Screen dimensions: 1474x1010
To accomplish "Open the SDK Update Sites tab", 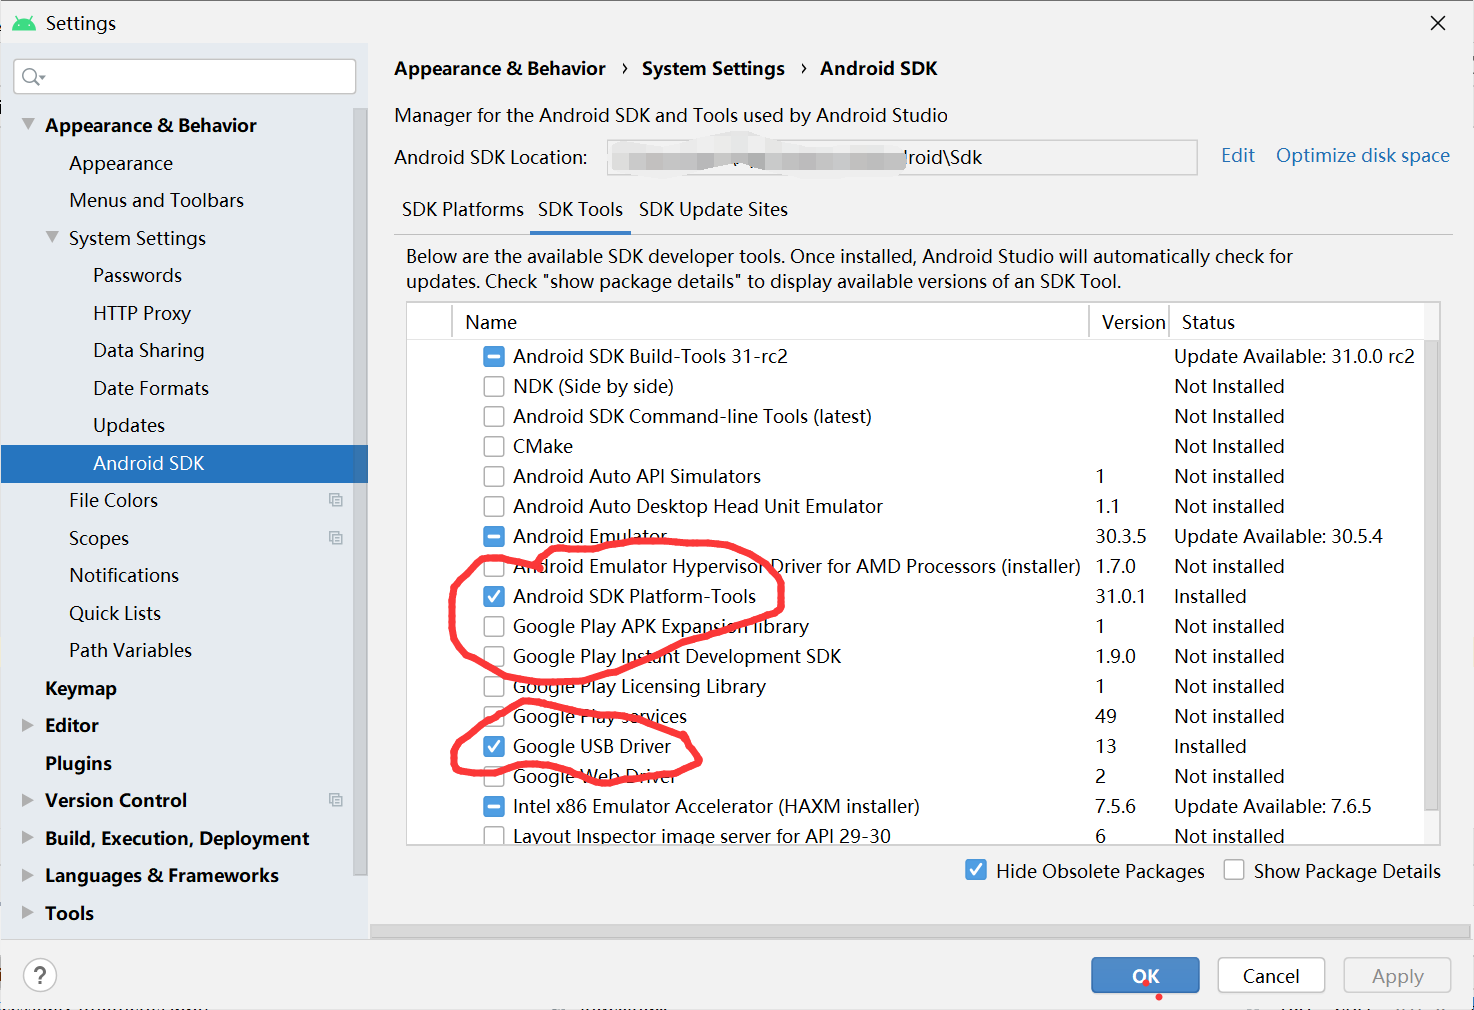I will (713, 209).
